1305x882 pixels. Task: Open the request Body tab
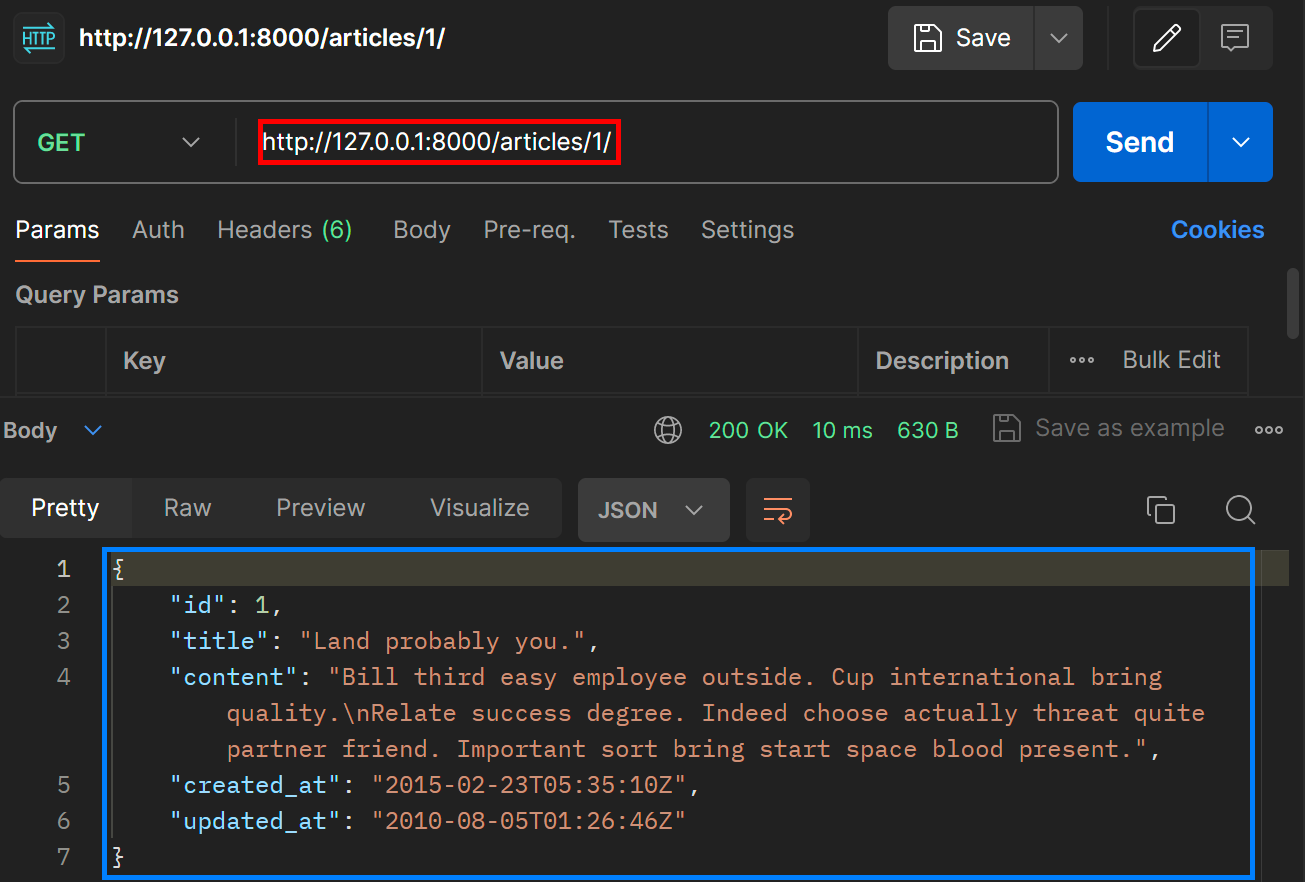click(x=422, y=230)
